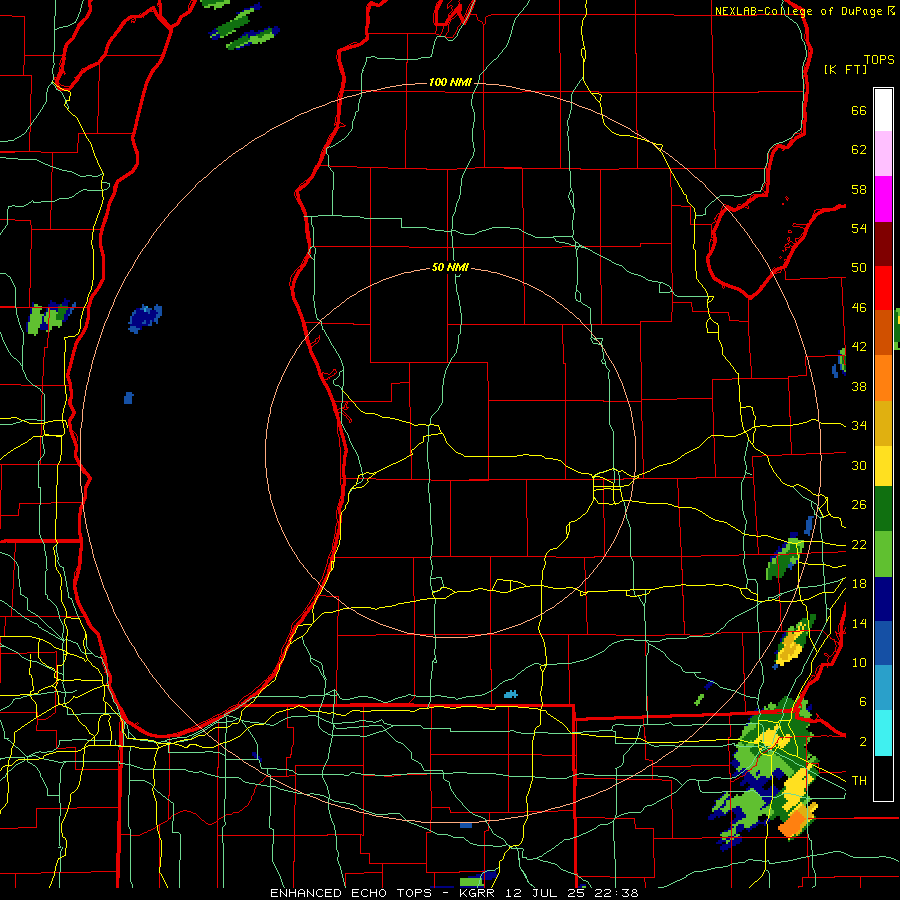Click the green echo west of Lake Michigan
Viewport: 900px width, 900px height.
49,316
